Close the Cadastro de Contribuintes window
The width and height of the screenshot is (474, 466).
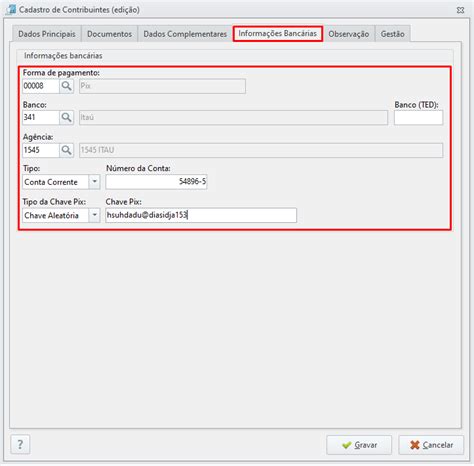click(460, 10)
